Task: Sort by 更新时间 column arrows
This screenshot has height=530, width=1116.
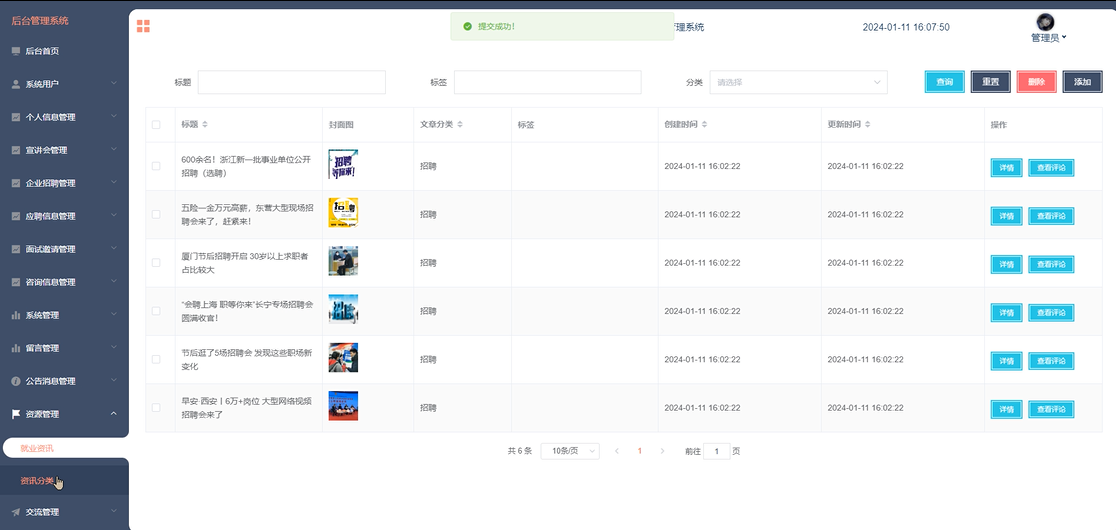Action: click(x=868, y=124)
